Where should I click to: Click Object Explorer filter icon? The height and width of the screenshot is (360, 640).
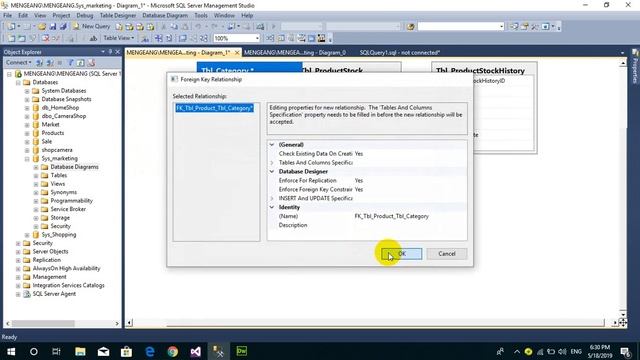[x=70, y=62]
